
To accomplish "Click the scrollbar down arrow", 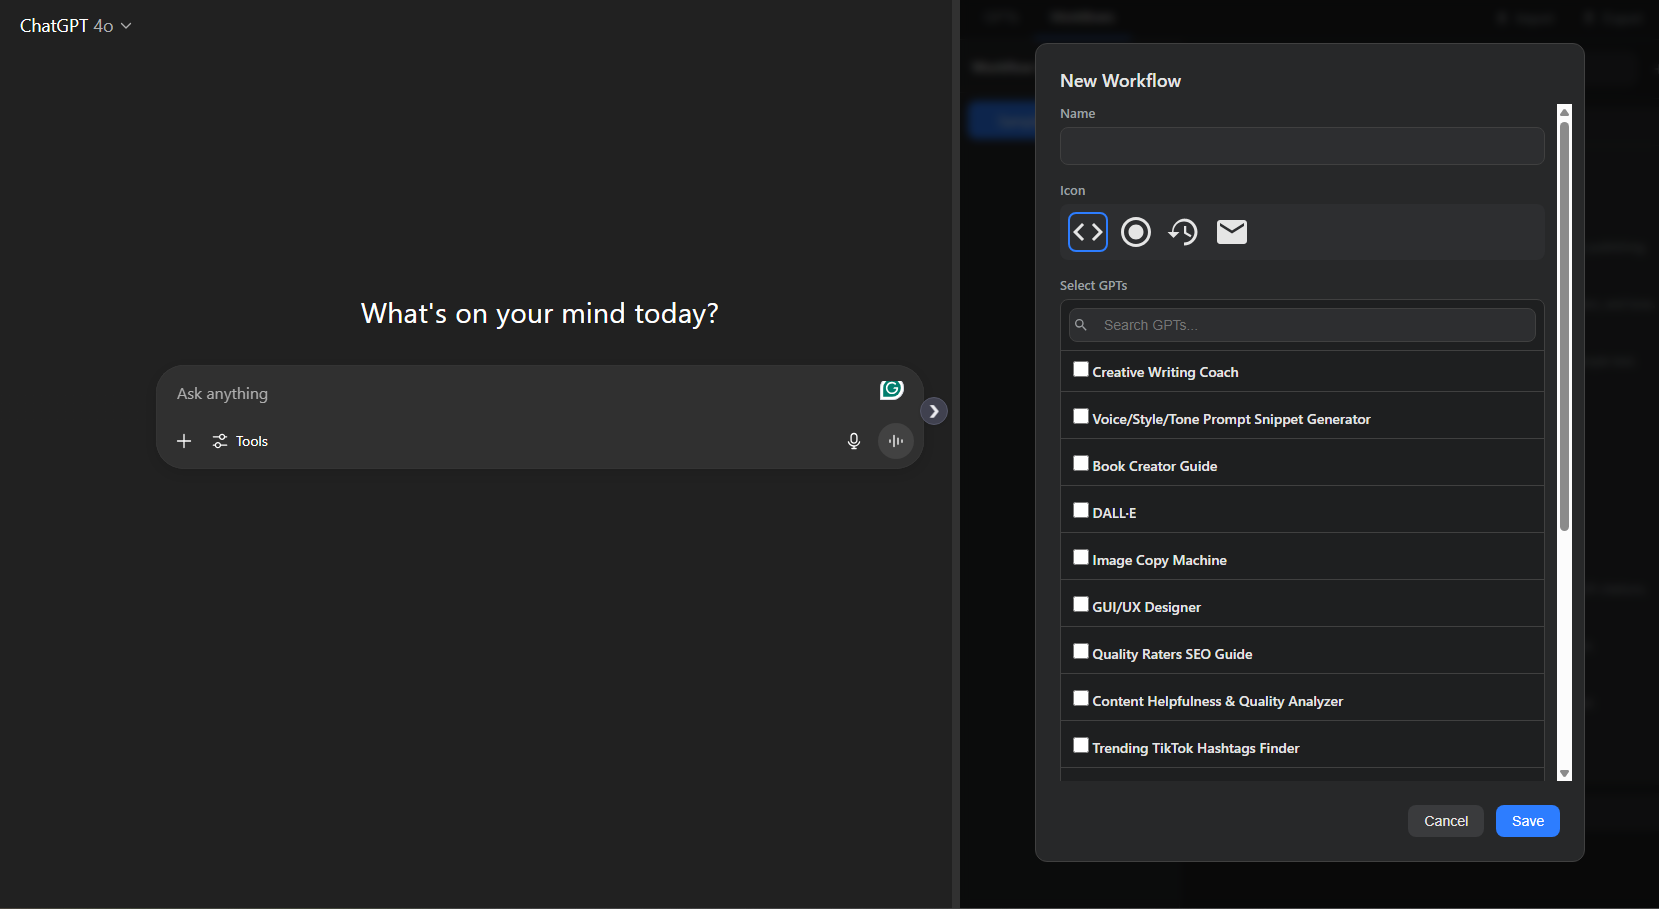I will pos(1565,774).
